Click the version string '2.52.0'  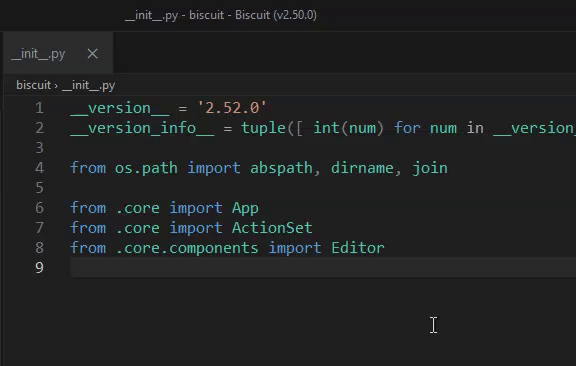[x=232, y=108]
